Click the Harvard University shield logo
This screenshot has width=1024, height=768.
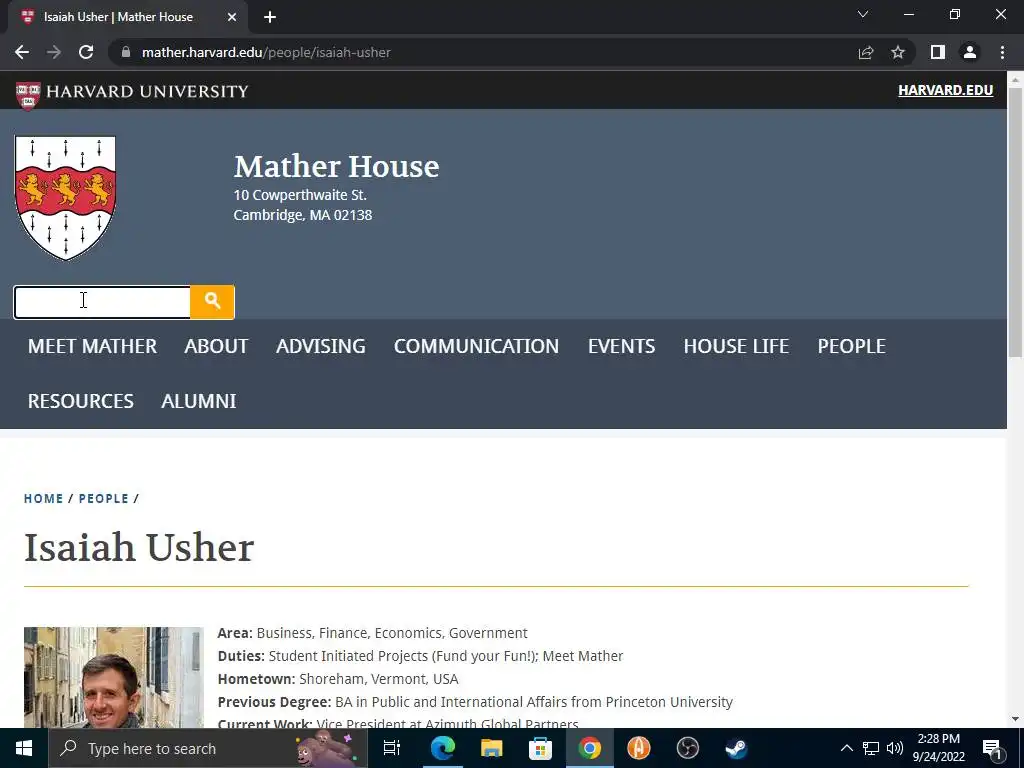click(x=28, y=95)
